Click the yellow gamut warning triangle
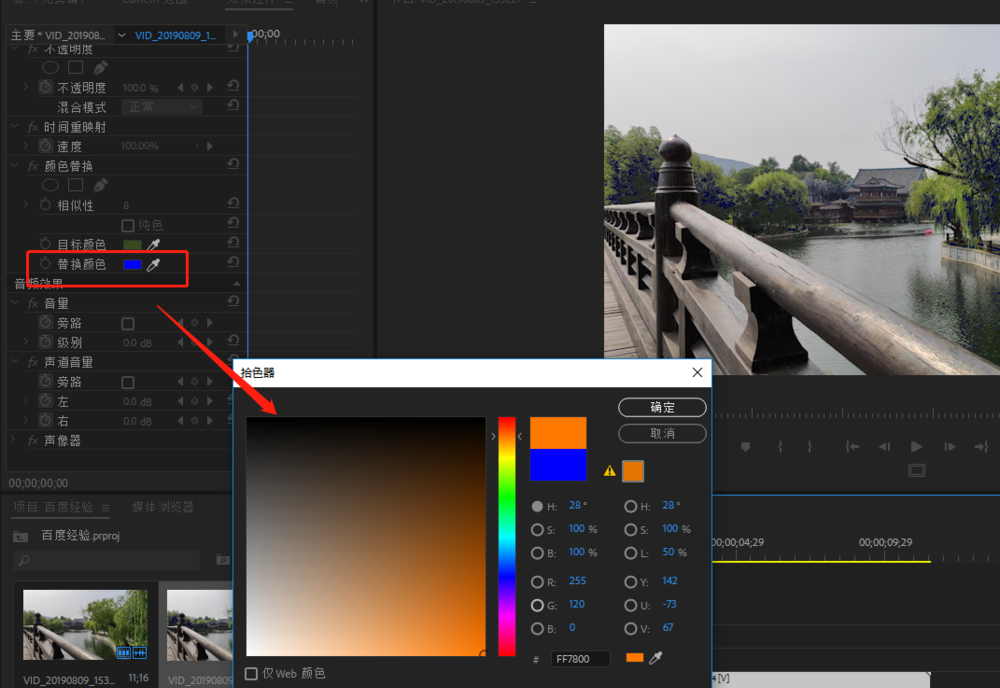 [x=609, y=471]
